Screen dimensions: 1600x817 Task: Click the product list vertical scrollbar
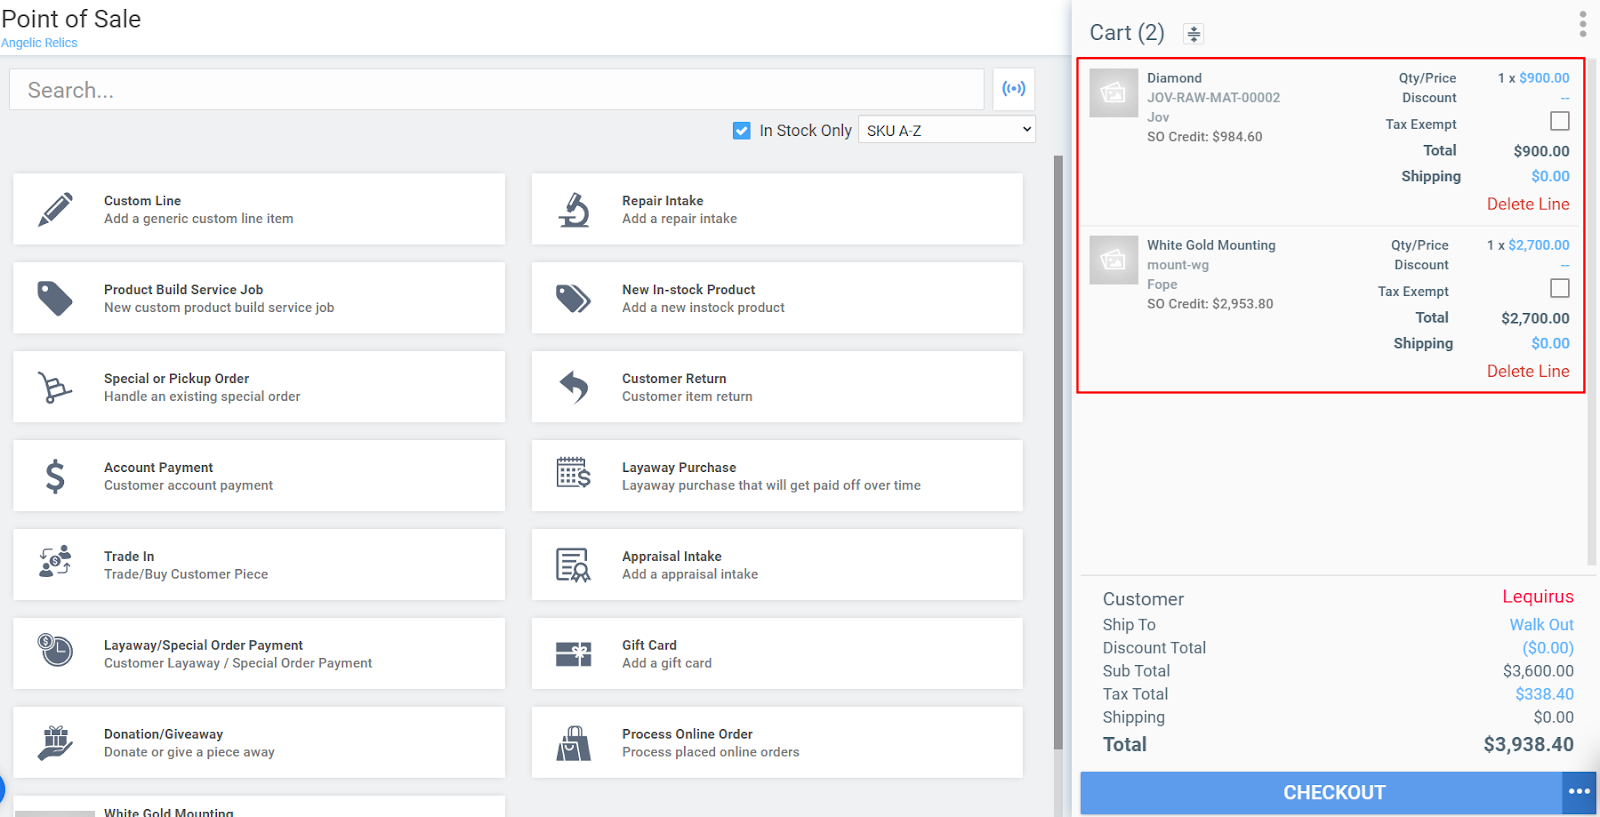(x=1058, y=452)
